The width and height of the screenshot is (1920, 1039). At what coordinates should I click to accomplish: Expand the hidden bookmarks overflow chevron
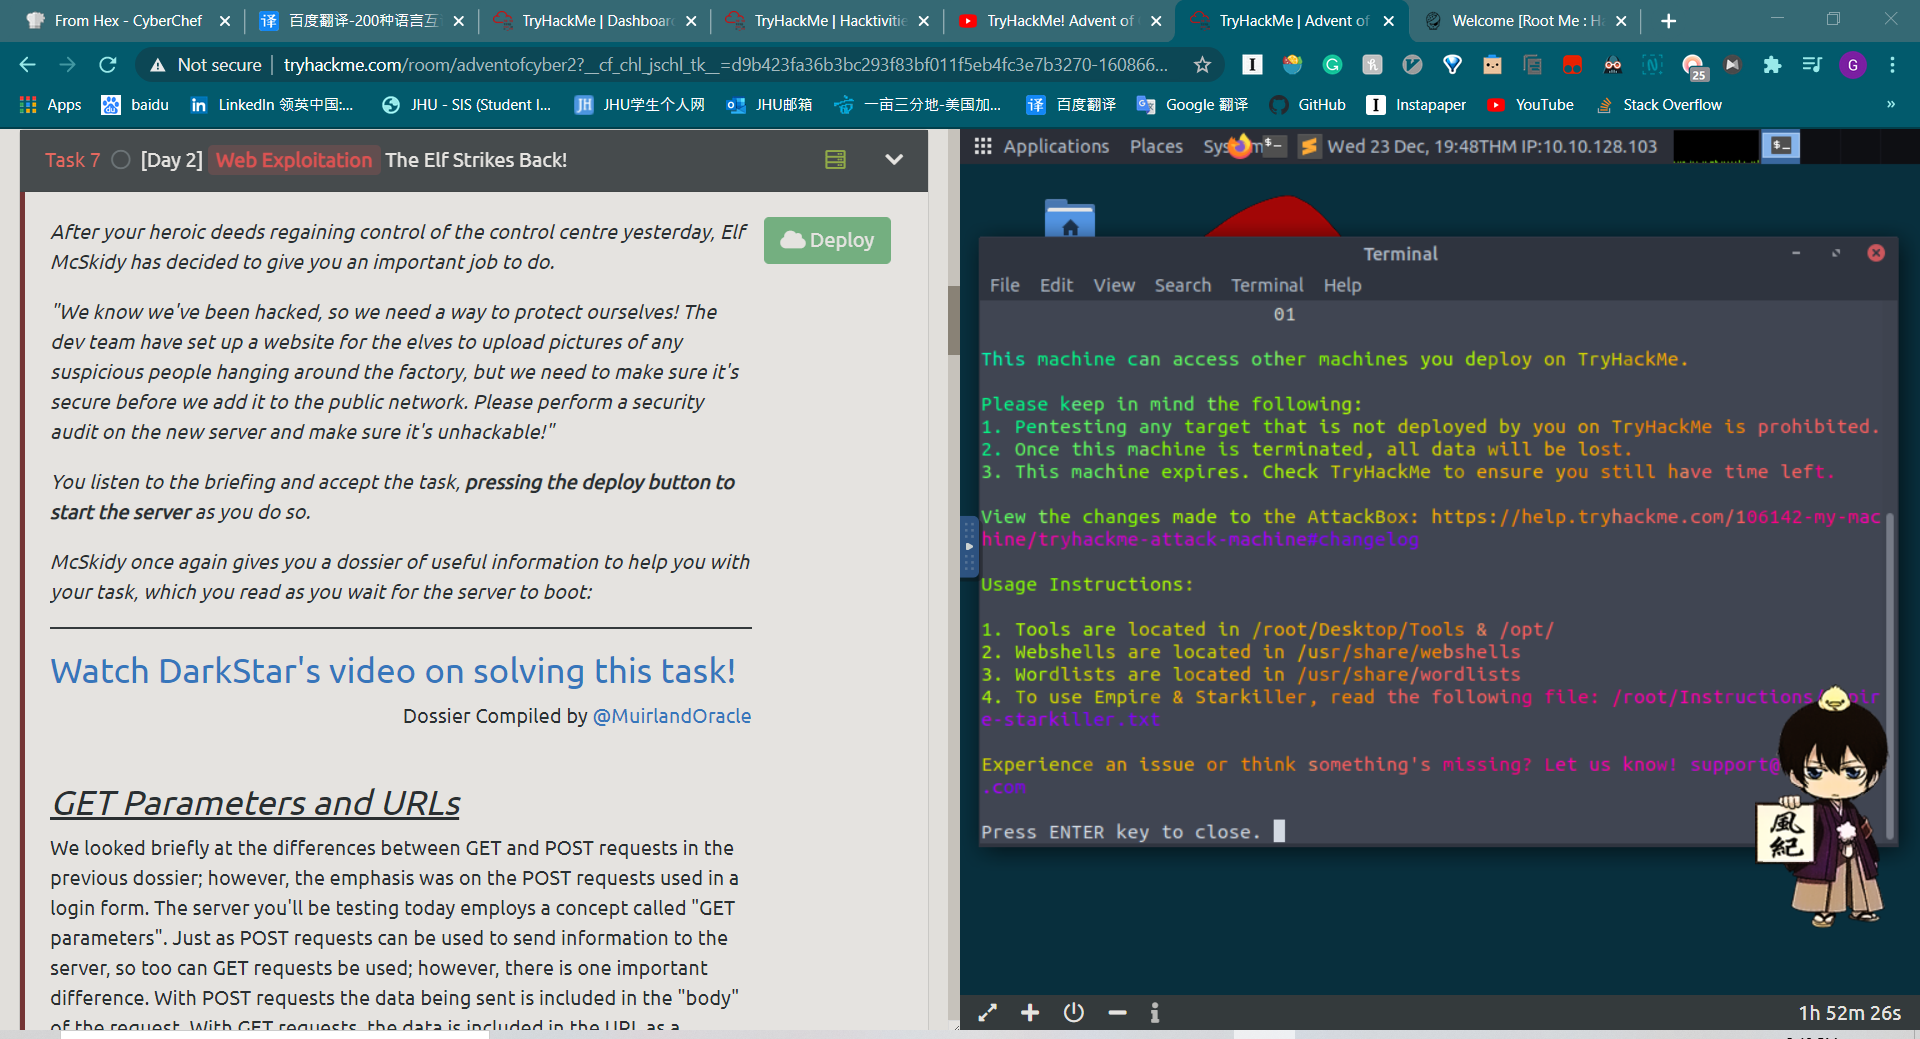(x=1890, y=104)
